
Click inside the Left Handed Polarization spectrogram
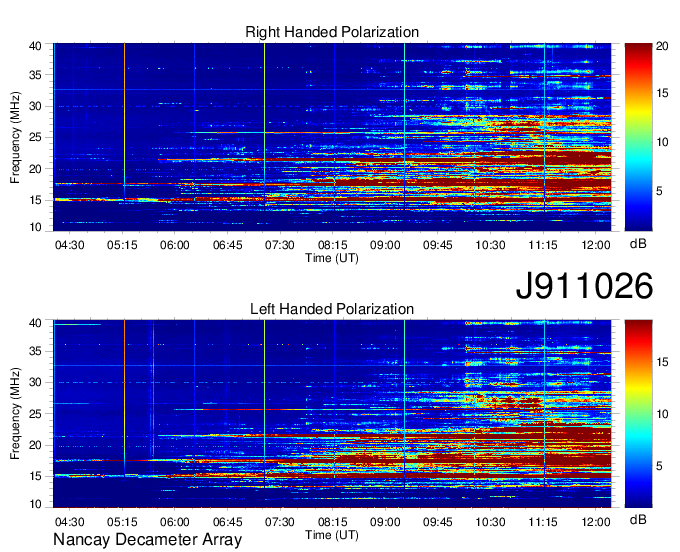tap(332, 414)
